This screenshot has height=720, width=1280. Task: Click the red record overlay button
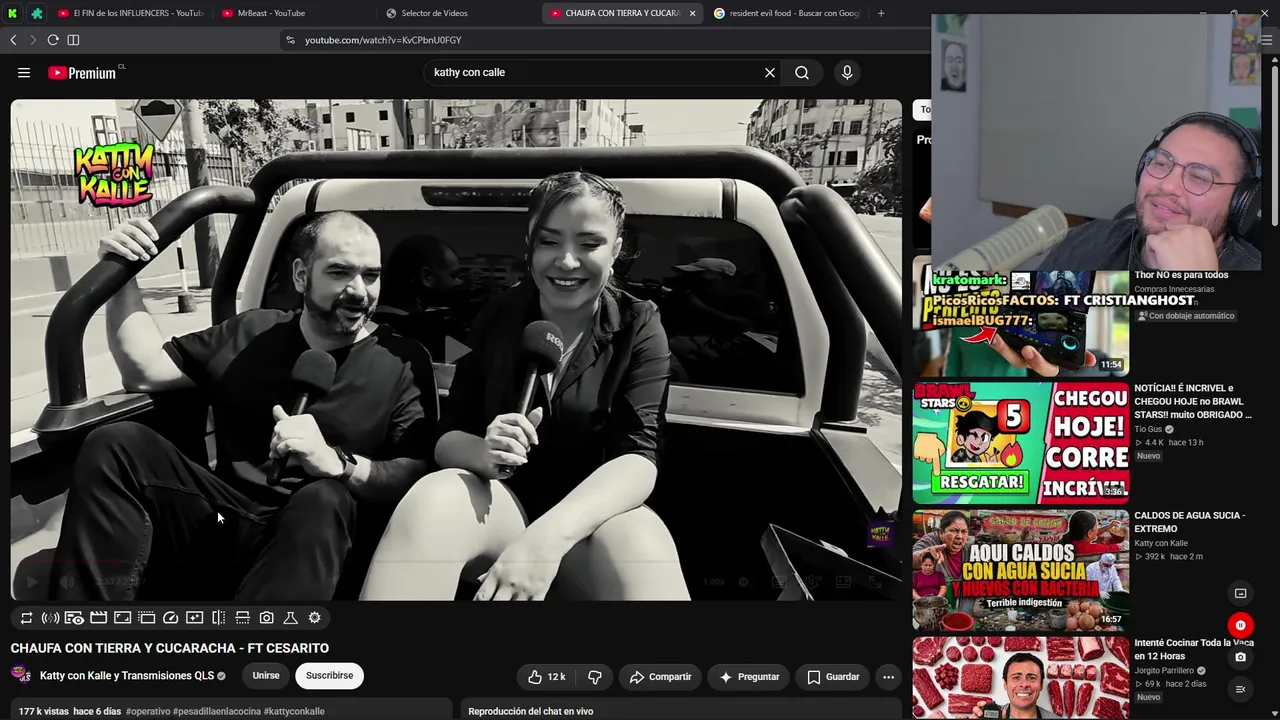point(1240,626)
